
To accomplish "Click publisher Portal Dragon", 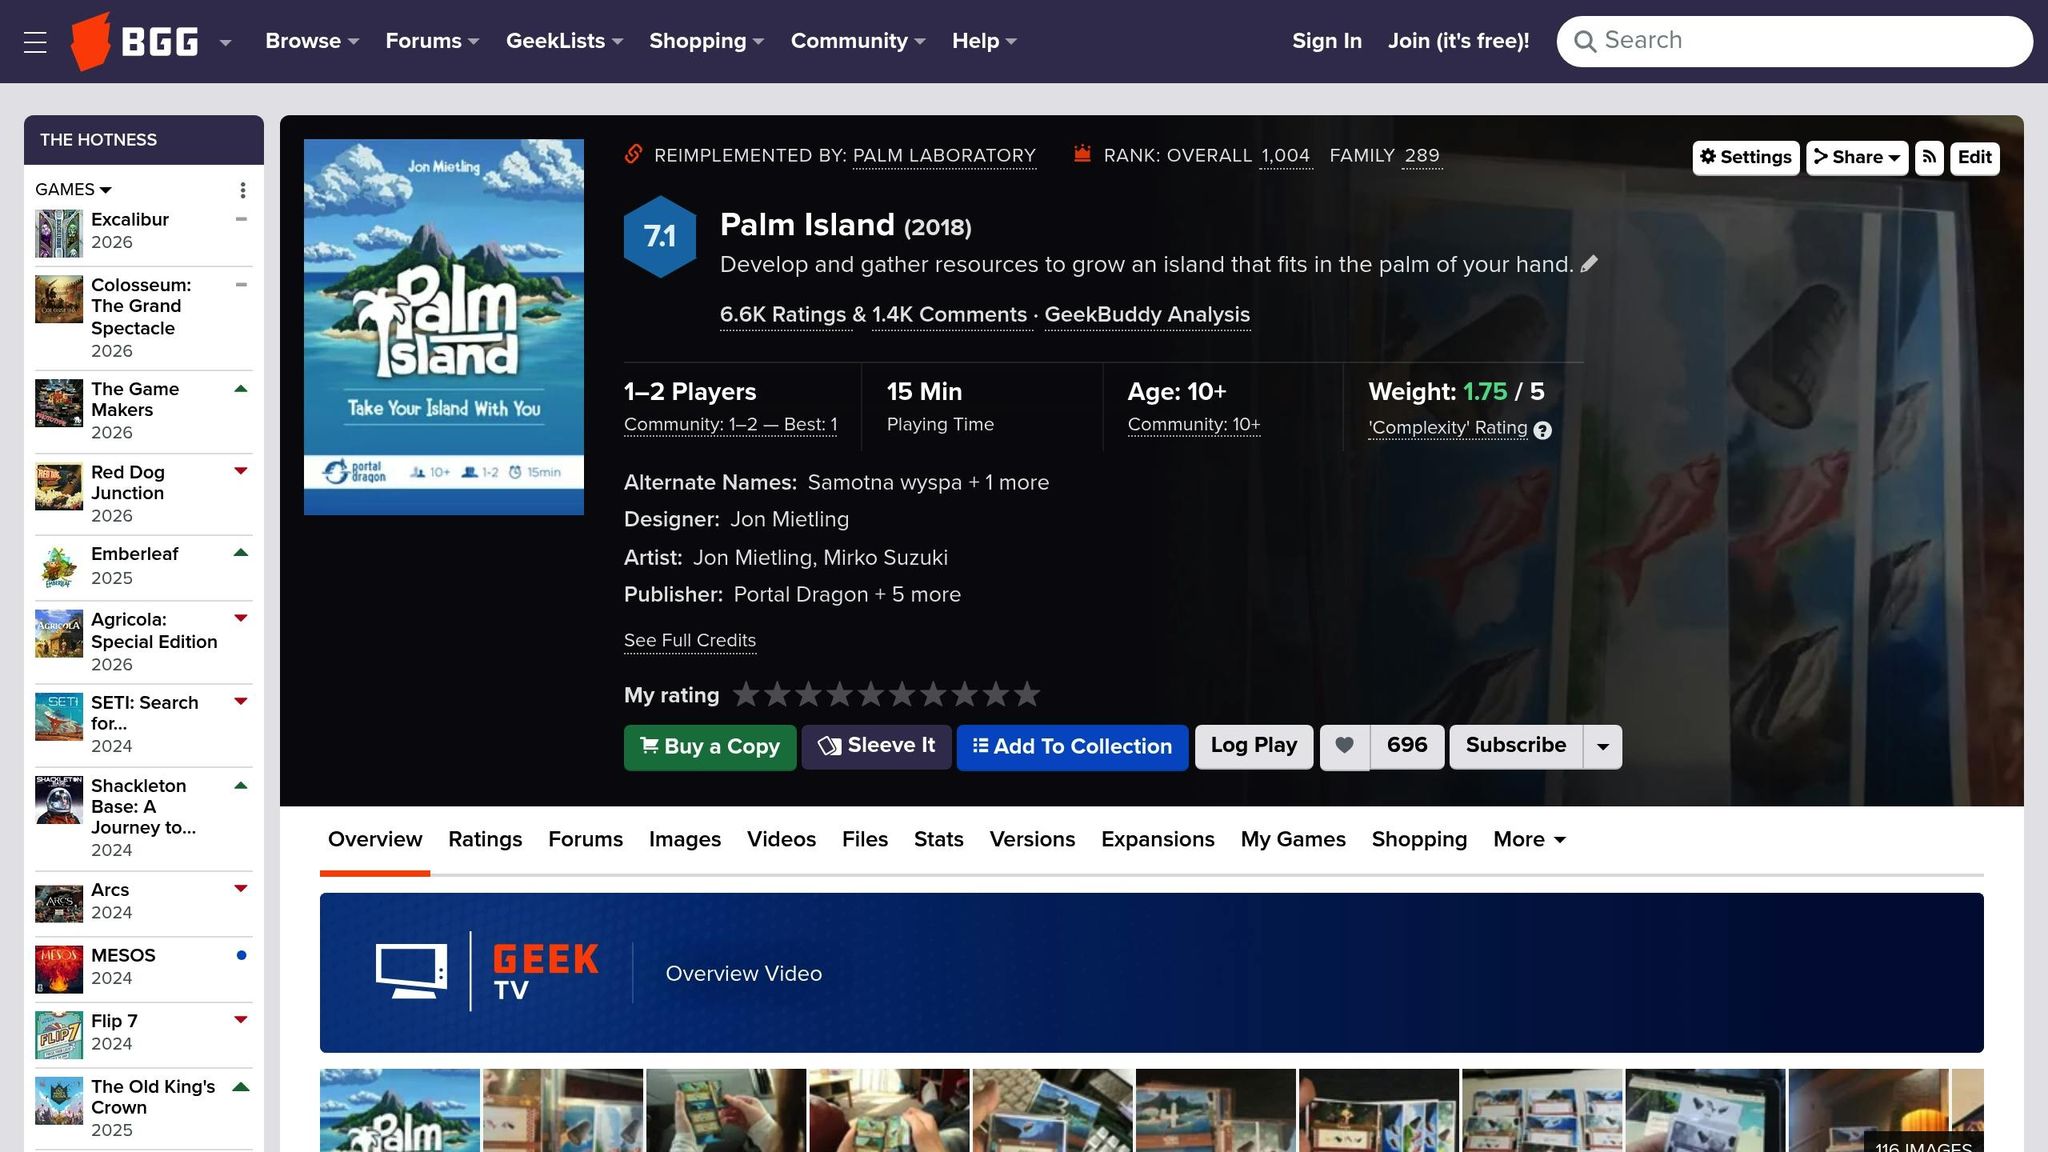I will 800,595.
